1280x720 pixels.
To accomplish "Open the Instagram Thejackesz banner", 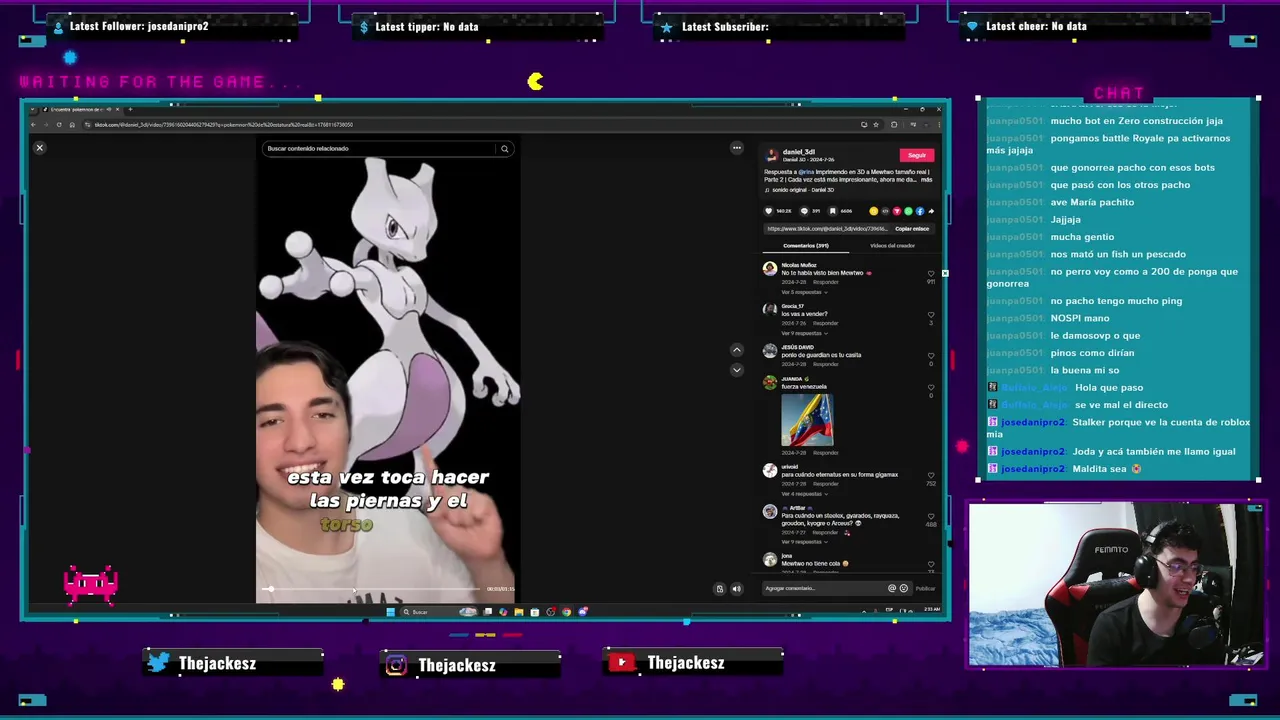I will click(470, 664).
